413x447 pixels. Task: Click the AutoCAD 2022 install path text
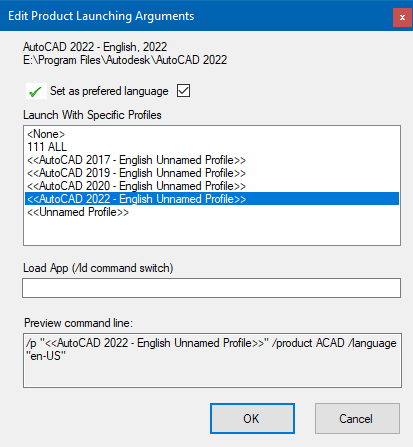pos(125,60)
